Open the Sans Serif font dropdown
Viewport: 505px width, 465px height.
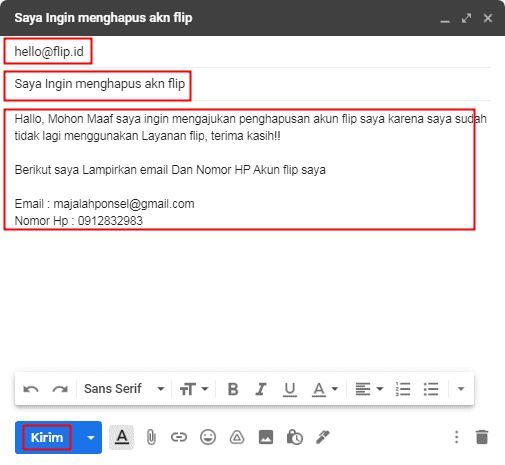[124, 389]
